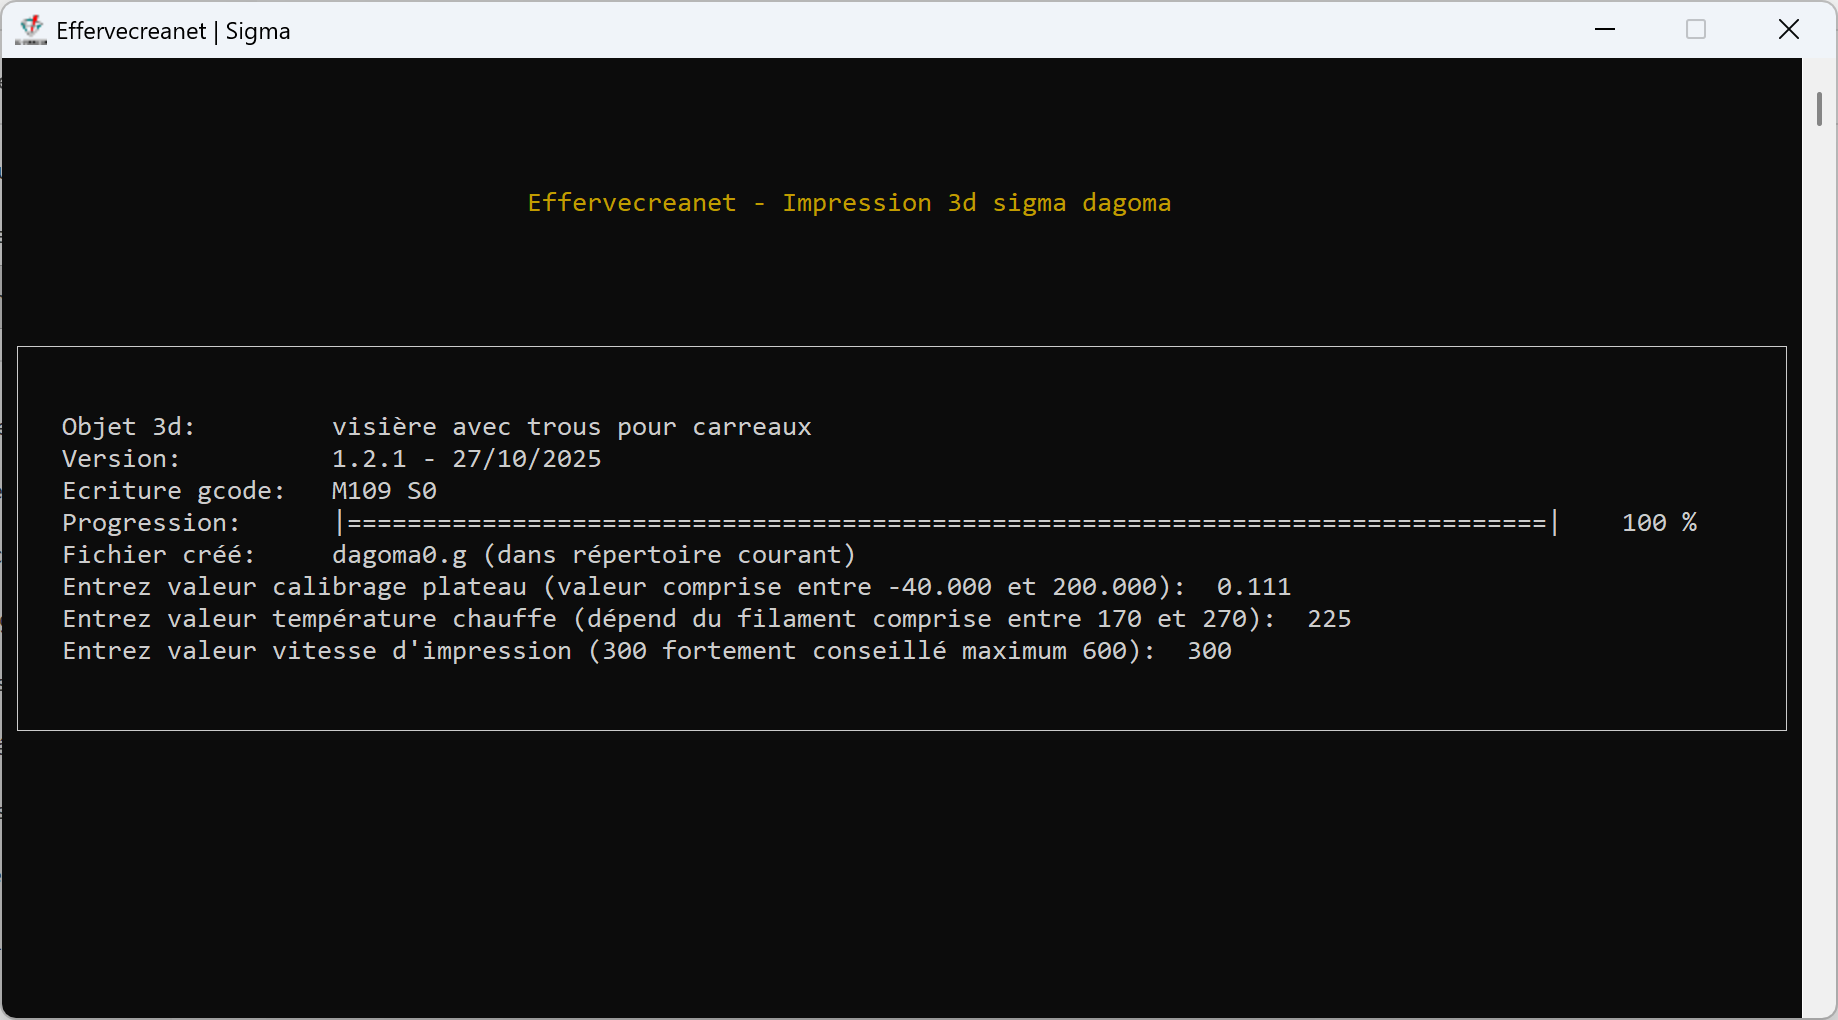Image resolution: width=1838 pixels, height=1020 pixels.
Task: Click the window title 'Effervecreanet | Sigma'
Action: [x=173, y=31]
